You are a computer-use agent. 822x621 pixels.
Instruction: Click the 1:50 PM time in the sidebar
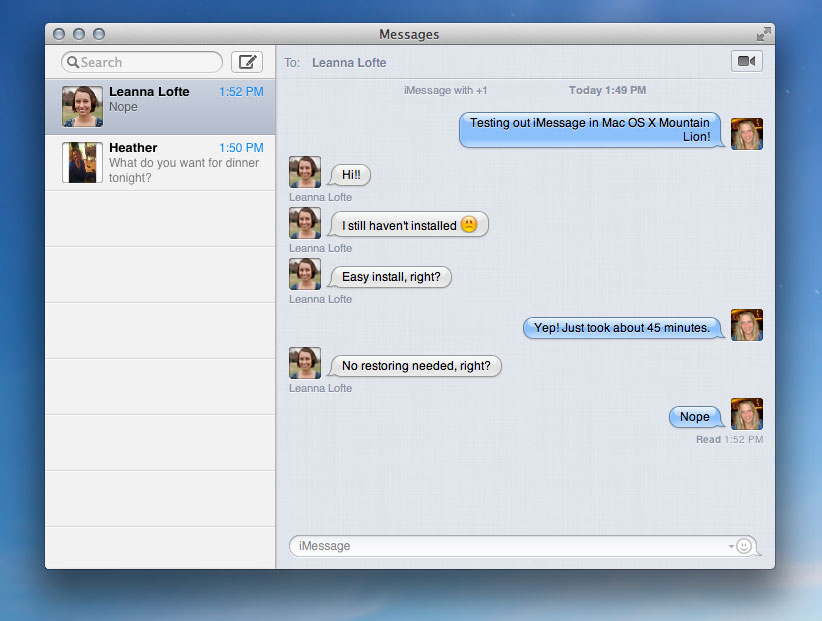tap(241, 148)
